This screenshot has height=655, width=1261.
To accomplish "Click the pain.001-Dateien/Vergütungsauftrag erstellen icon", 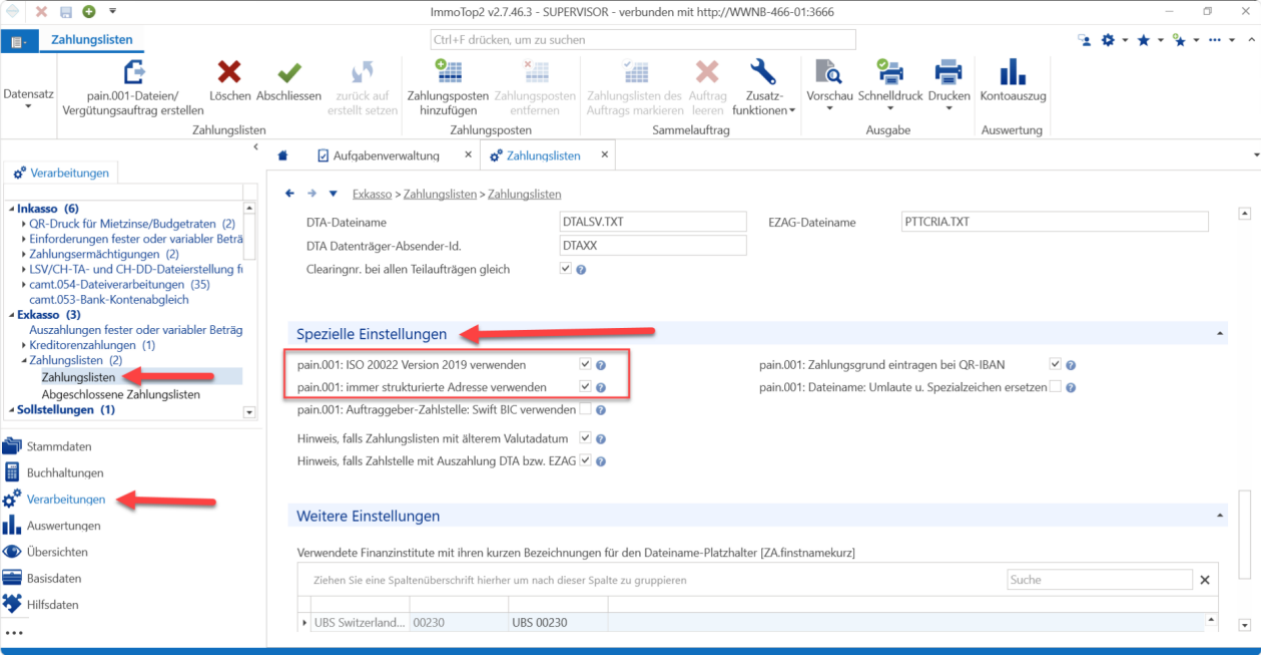I will (x=133, y=72).
